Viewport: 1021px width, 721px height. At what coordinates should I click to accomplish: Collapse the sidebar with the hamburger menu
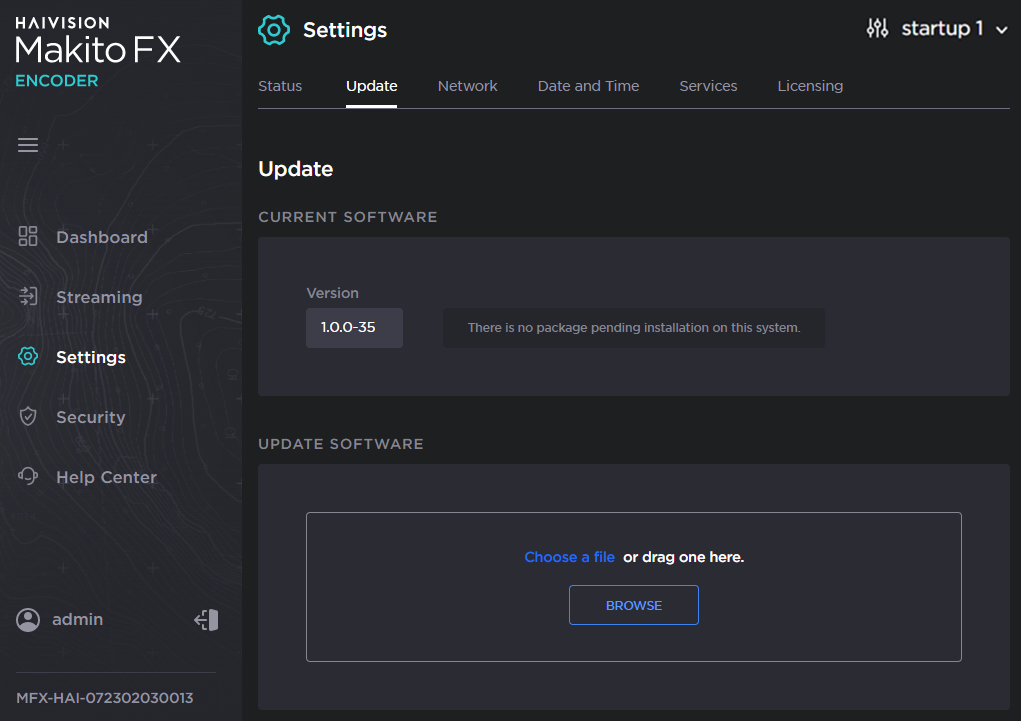point(28,145)
